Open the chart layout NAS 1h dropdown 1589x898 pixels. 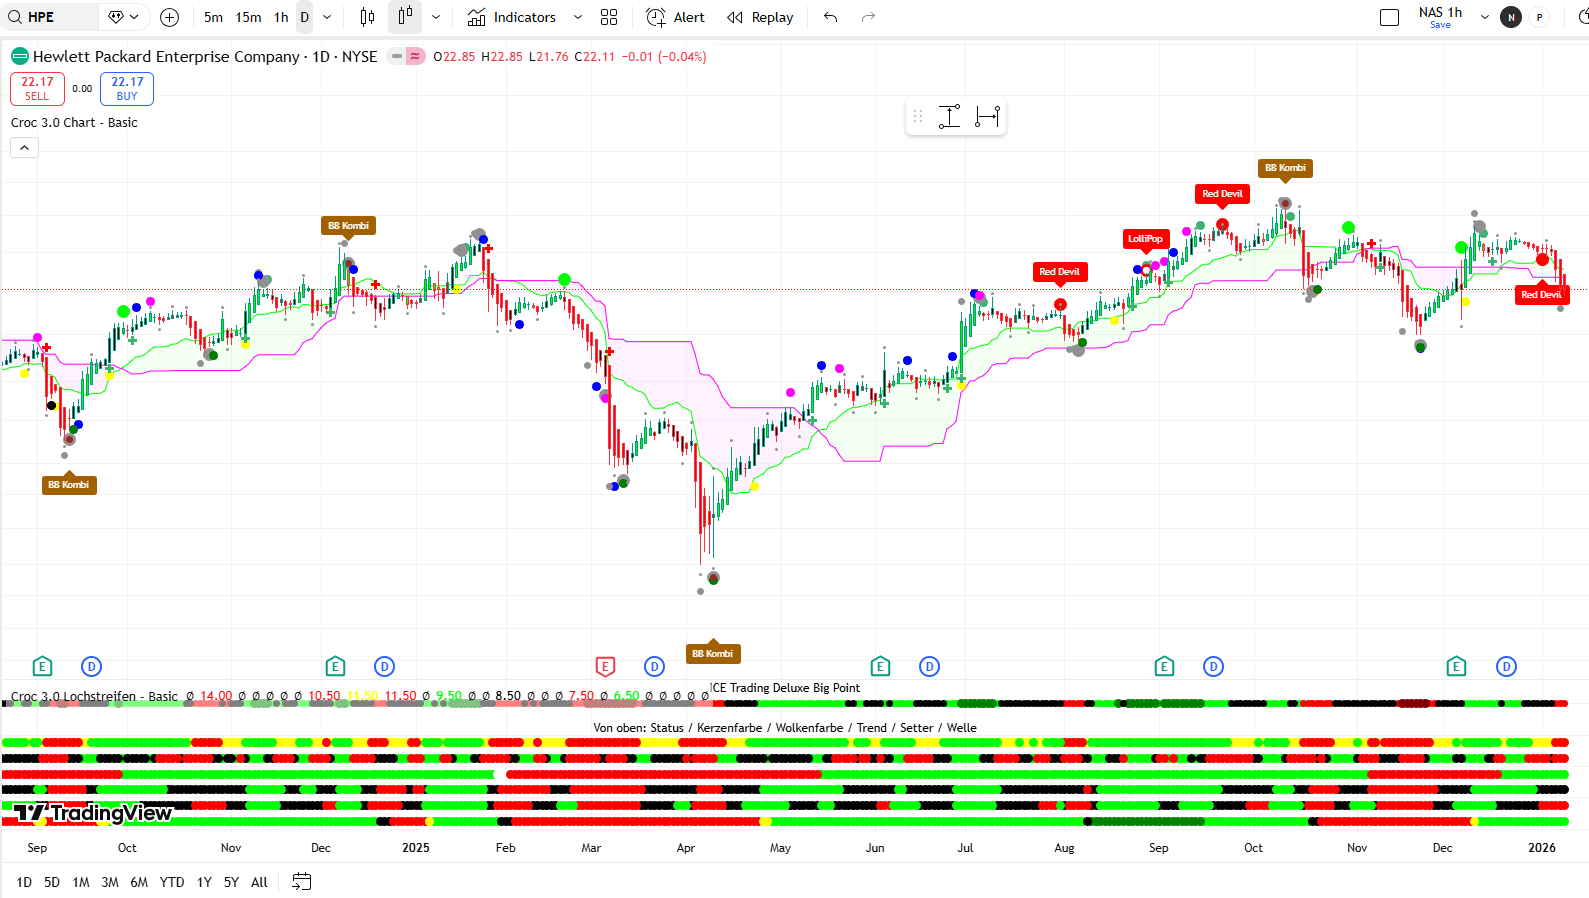pyautogui.click(x=1484, y=17)
